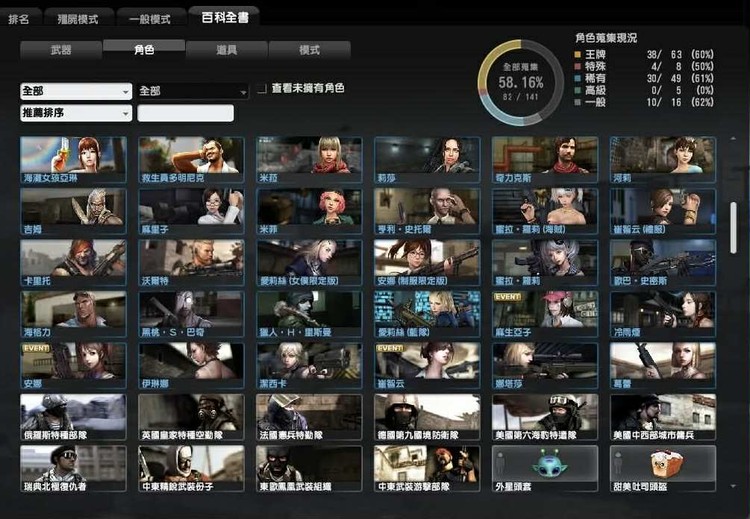Open the 獵人·H·里斯曼 character card
This screenshot has height=519, width=750.
(309, 314)
